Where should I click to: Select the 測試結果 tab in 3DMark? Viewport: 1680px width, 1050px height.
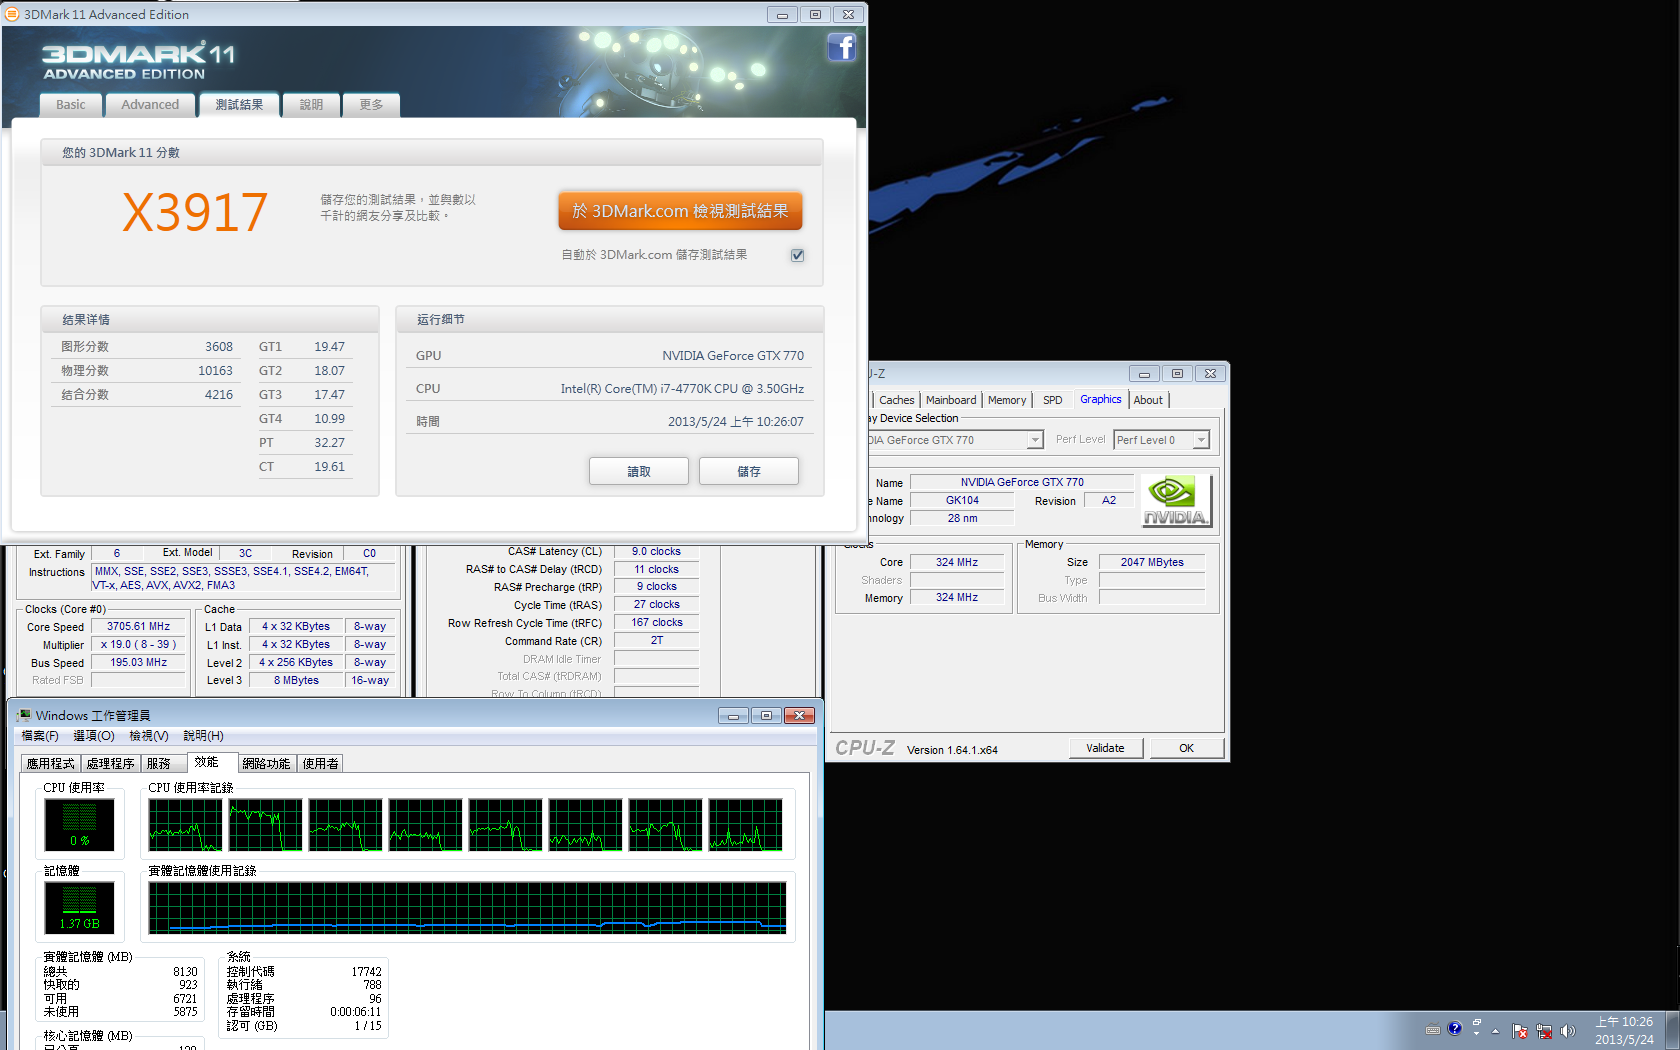tap(239, 105)
